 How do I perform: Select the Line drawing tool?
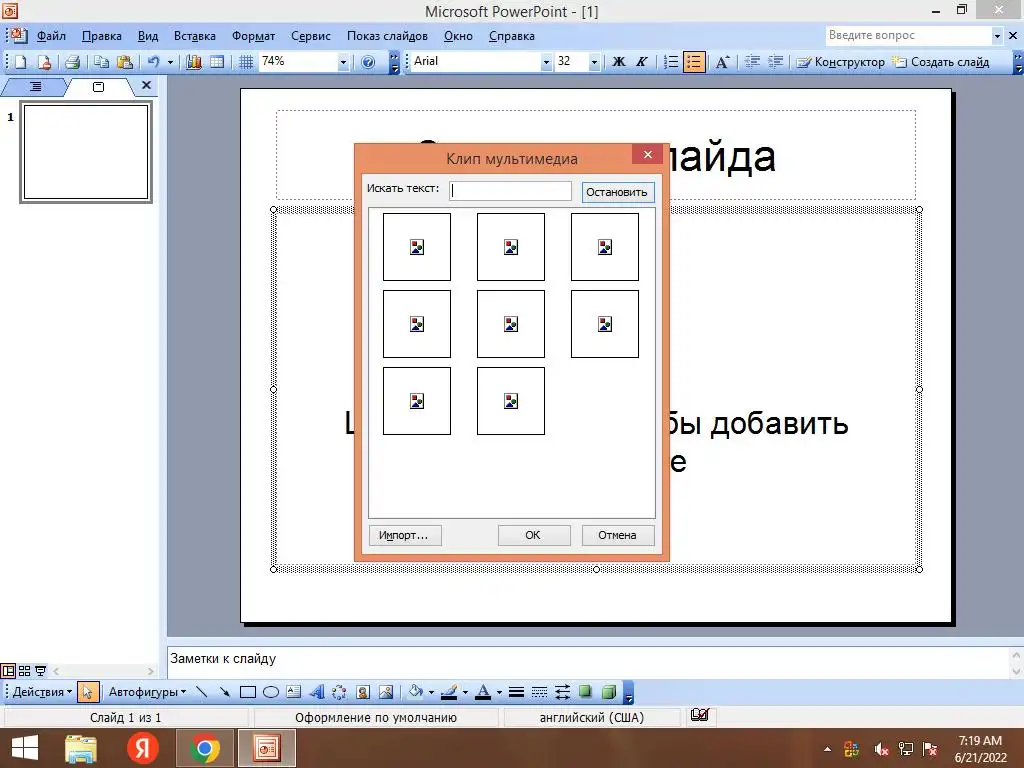click(x=202, y=692)
